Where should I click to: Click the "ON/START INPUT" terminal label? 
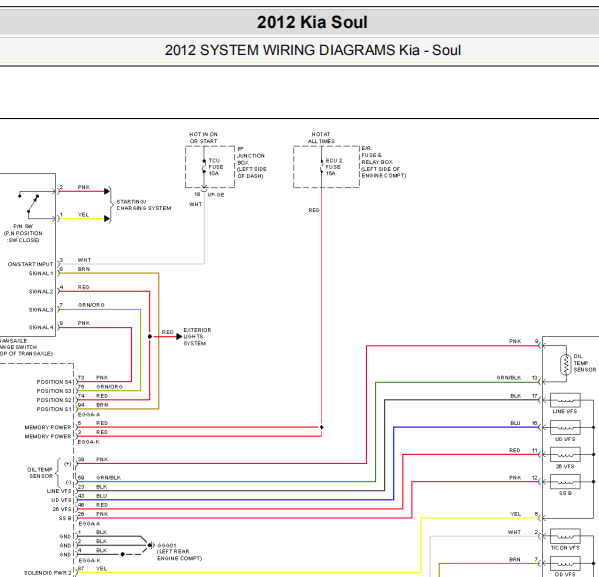pyautogui.click(x=30, y=264)
